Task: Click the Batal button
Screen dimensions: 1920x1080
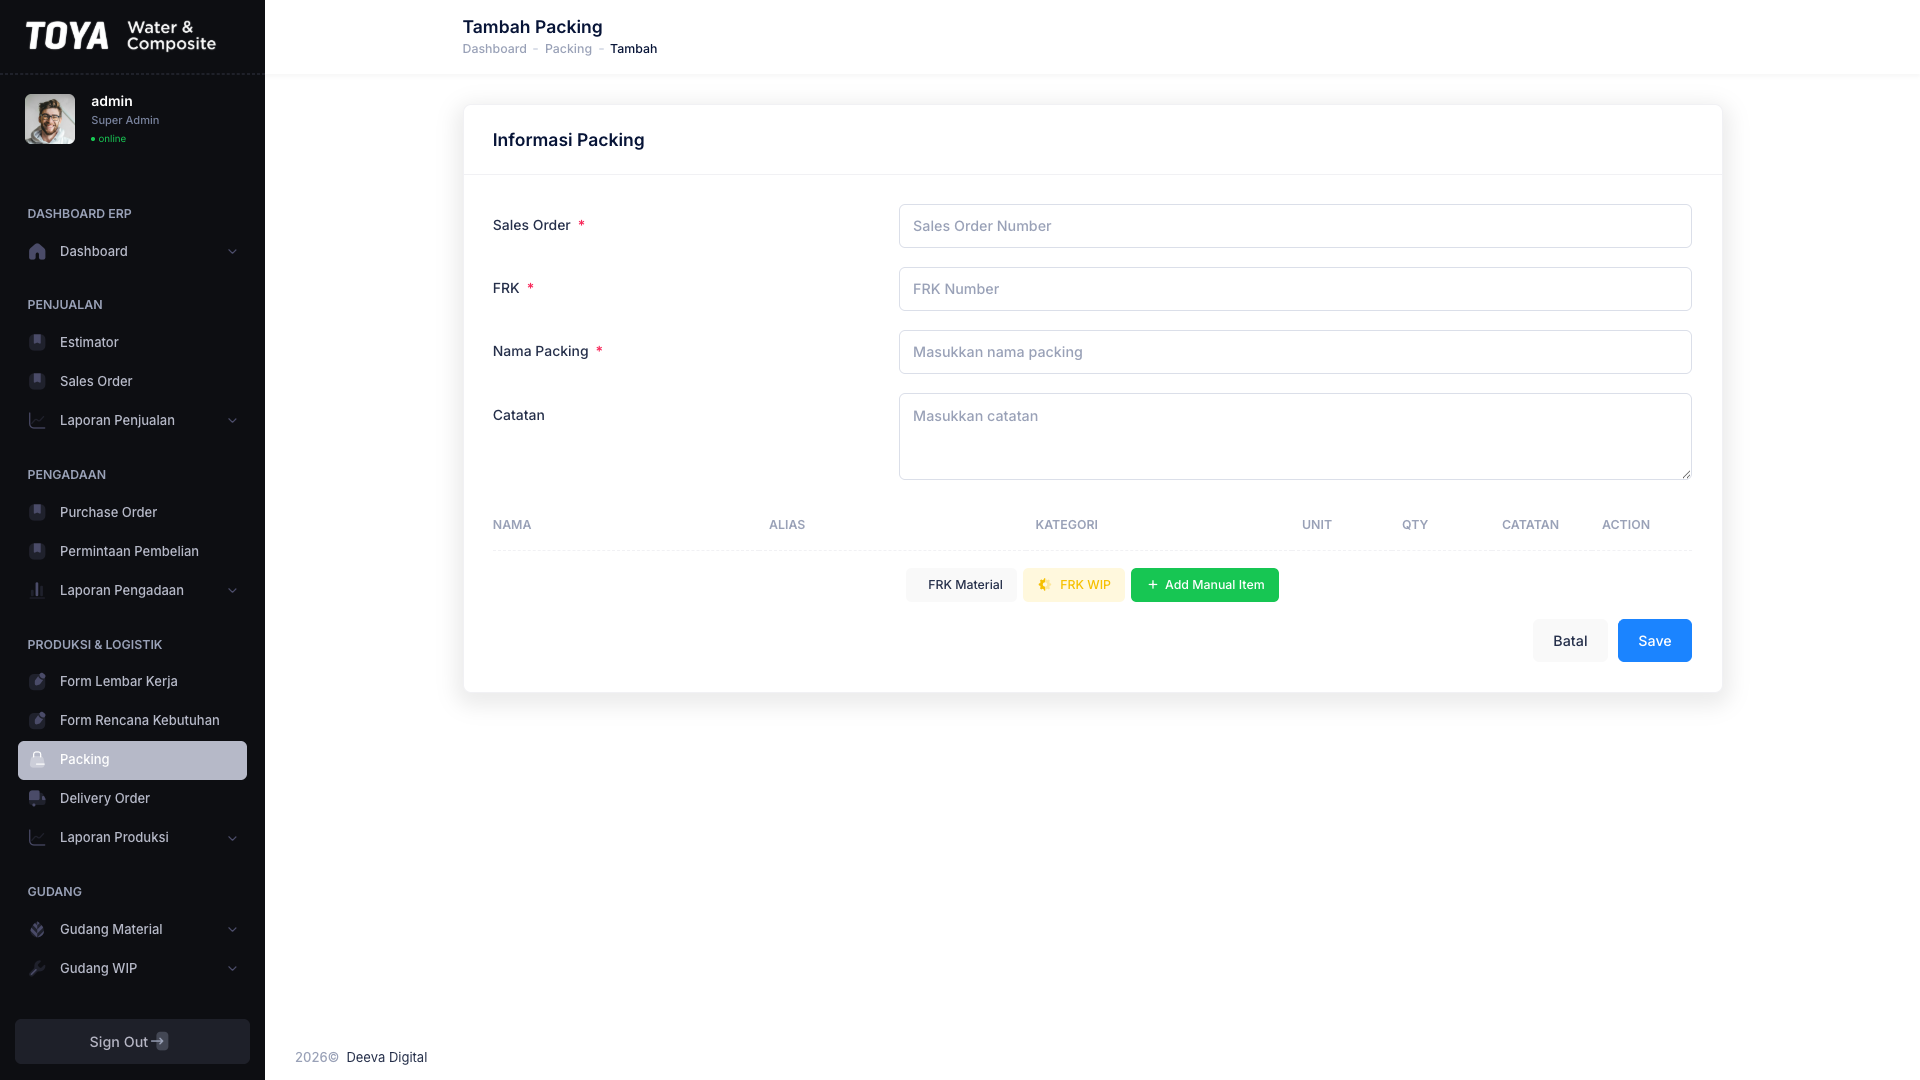Action: tap(1570, 641)
